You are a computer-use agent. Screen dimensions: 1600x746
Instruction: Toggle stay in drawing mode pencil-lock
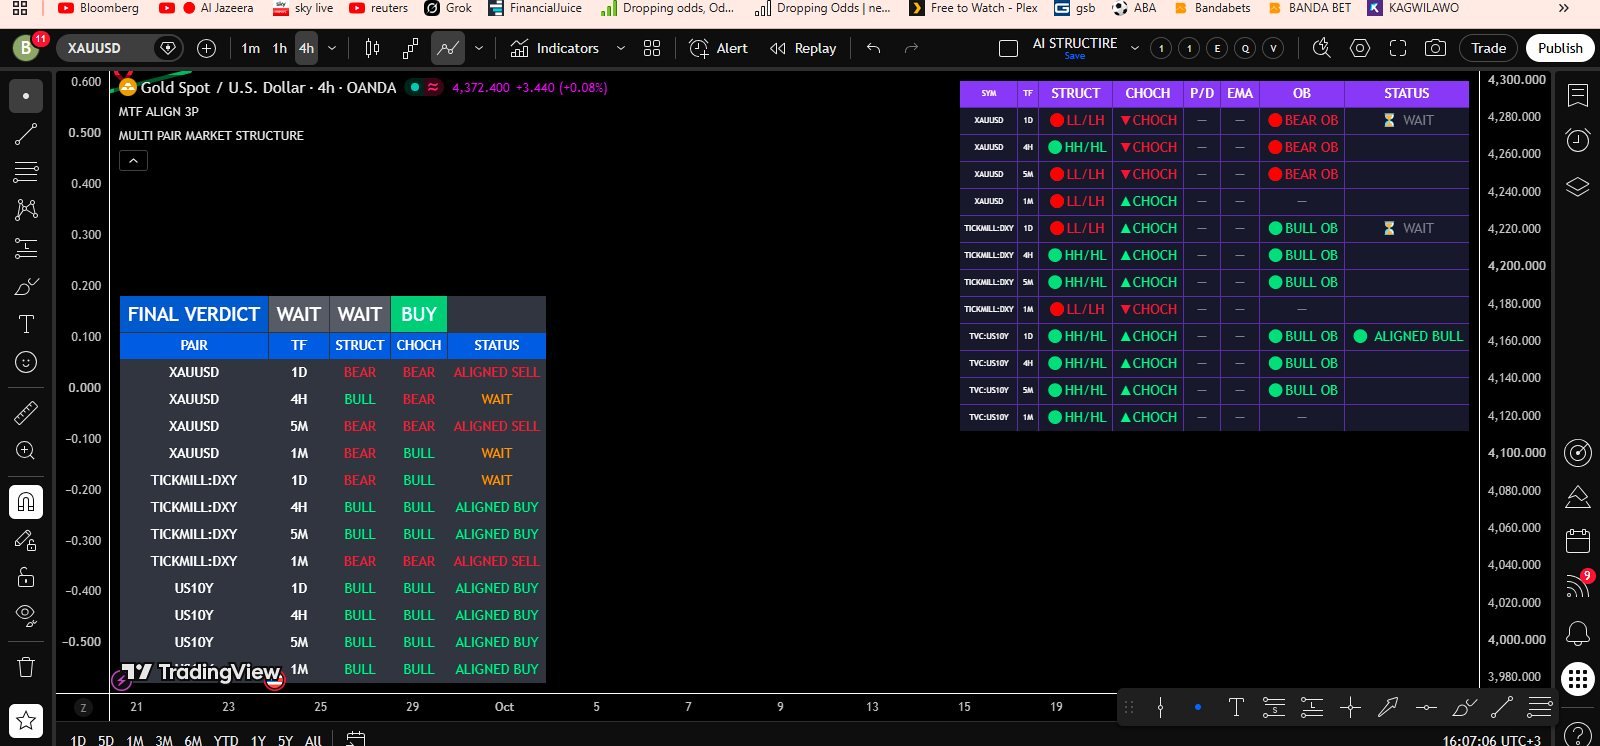pos(26,540)
